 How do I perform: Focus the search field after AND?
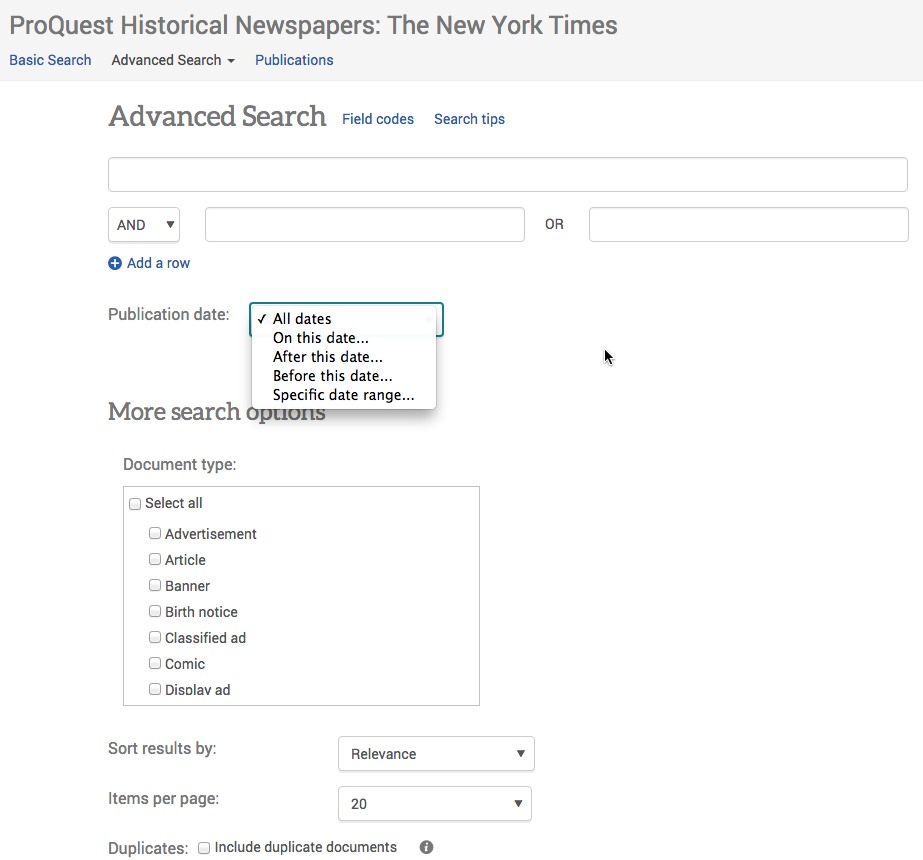pyautogui.click(x=364, y=224)
